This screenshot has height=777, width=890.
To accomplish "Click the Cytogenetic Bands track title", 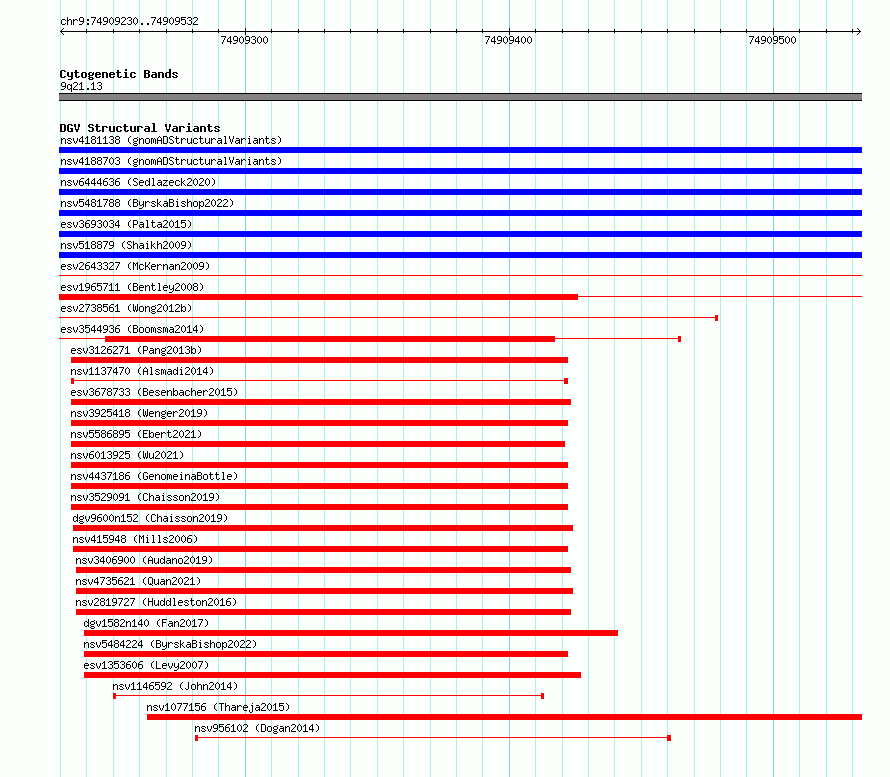I will pos(119,74).
